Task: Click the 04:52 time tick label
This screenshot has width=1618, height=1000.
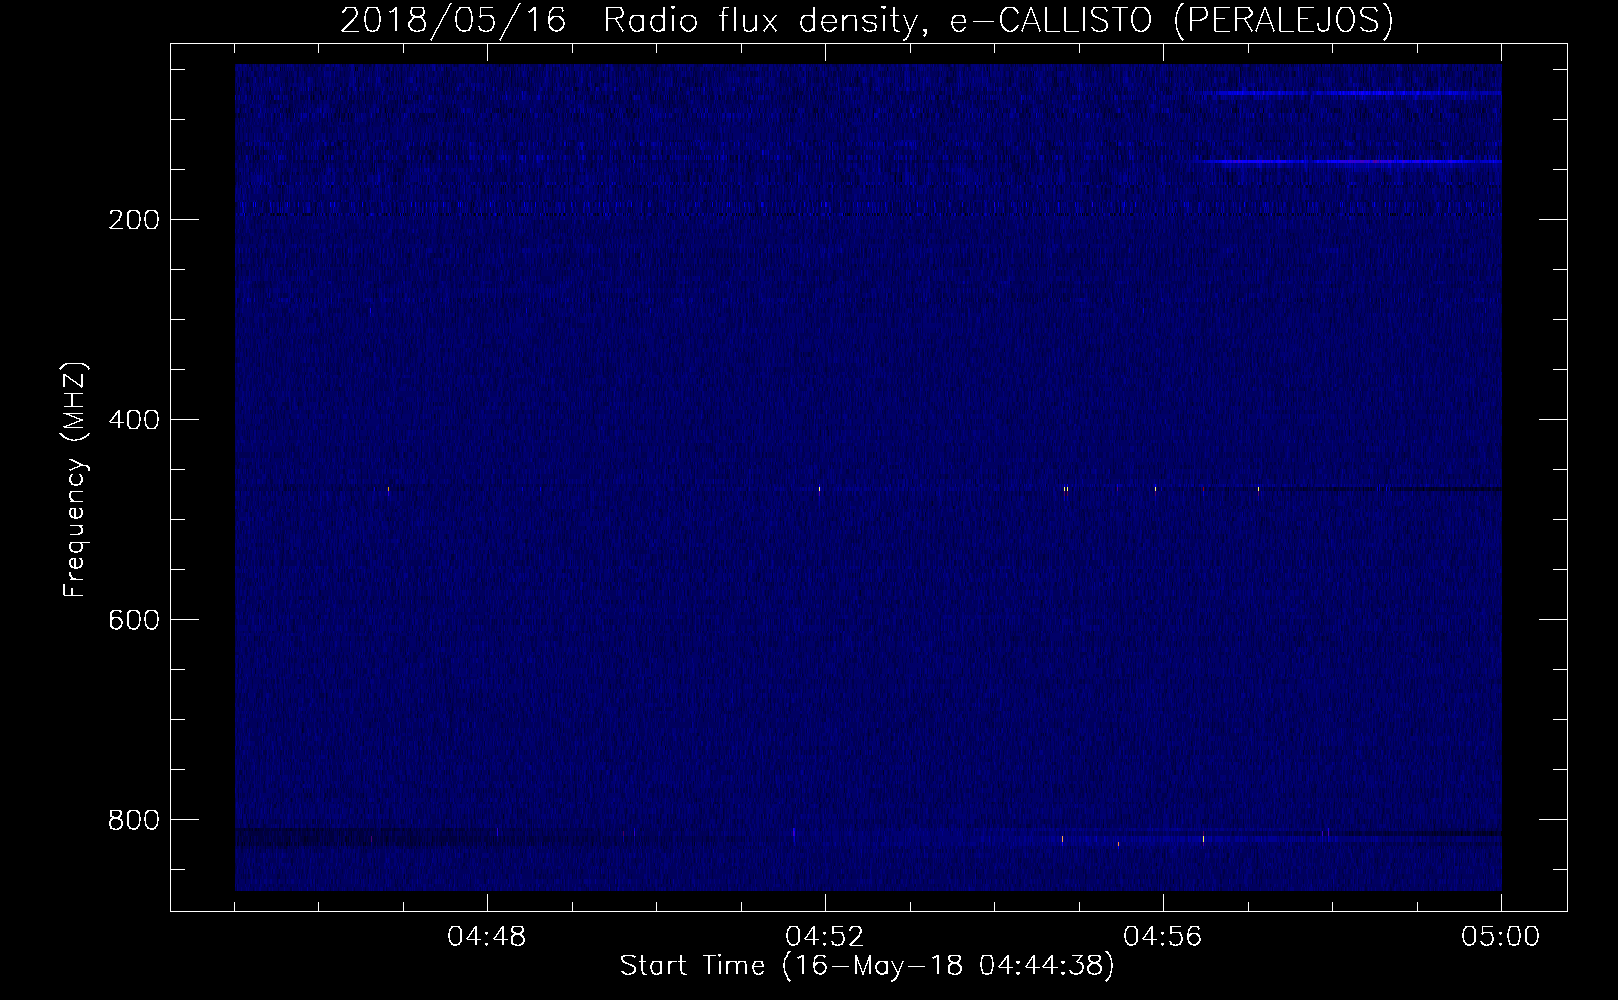Action: click(825, 938)
